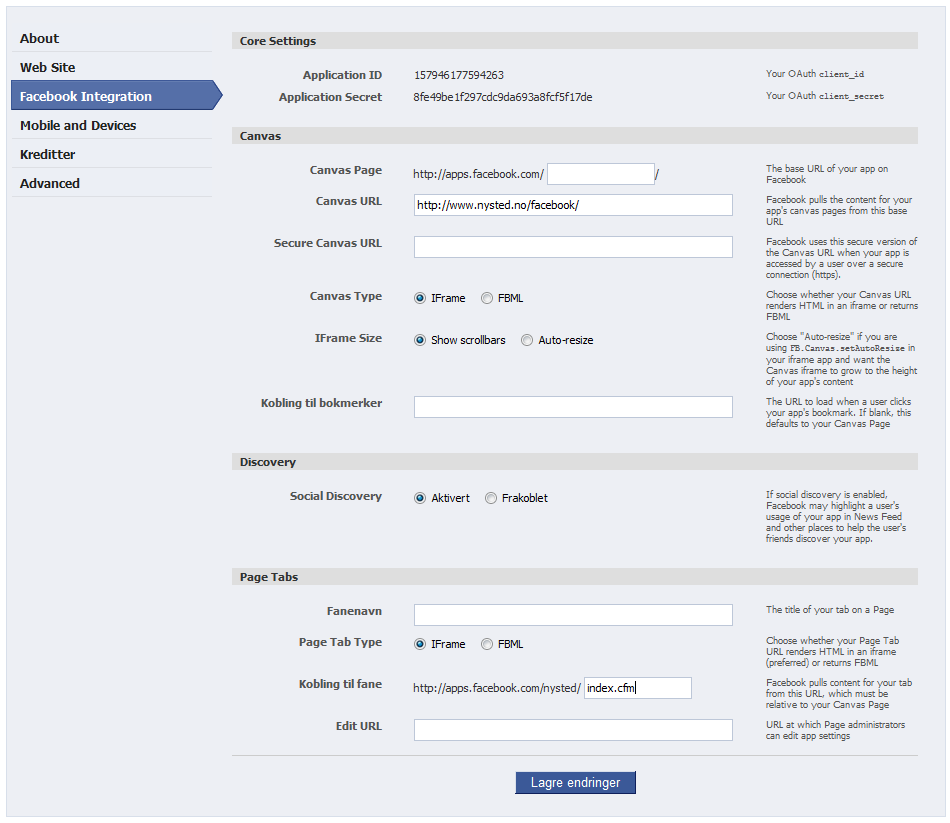Set Social Discovery to Aktivert
The height and width of the screenshot is (823, 950).
click(x=420, y=498)
